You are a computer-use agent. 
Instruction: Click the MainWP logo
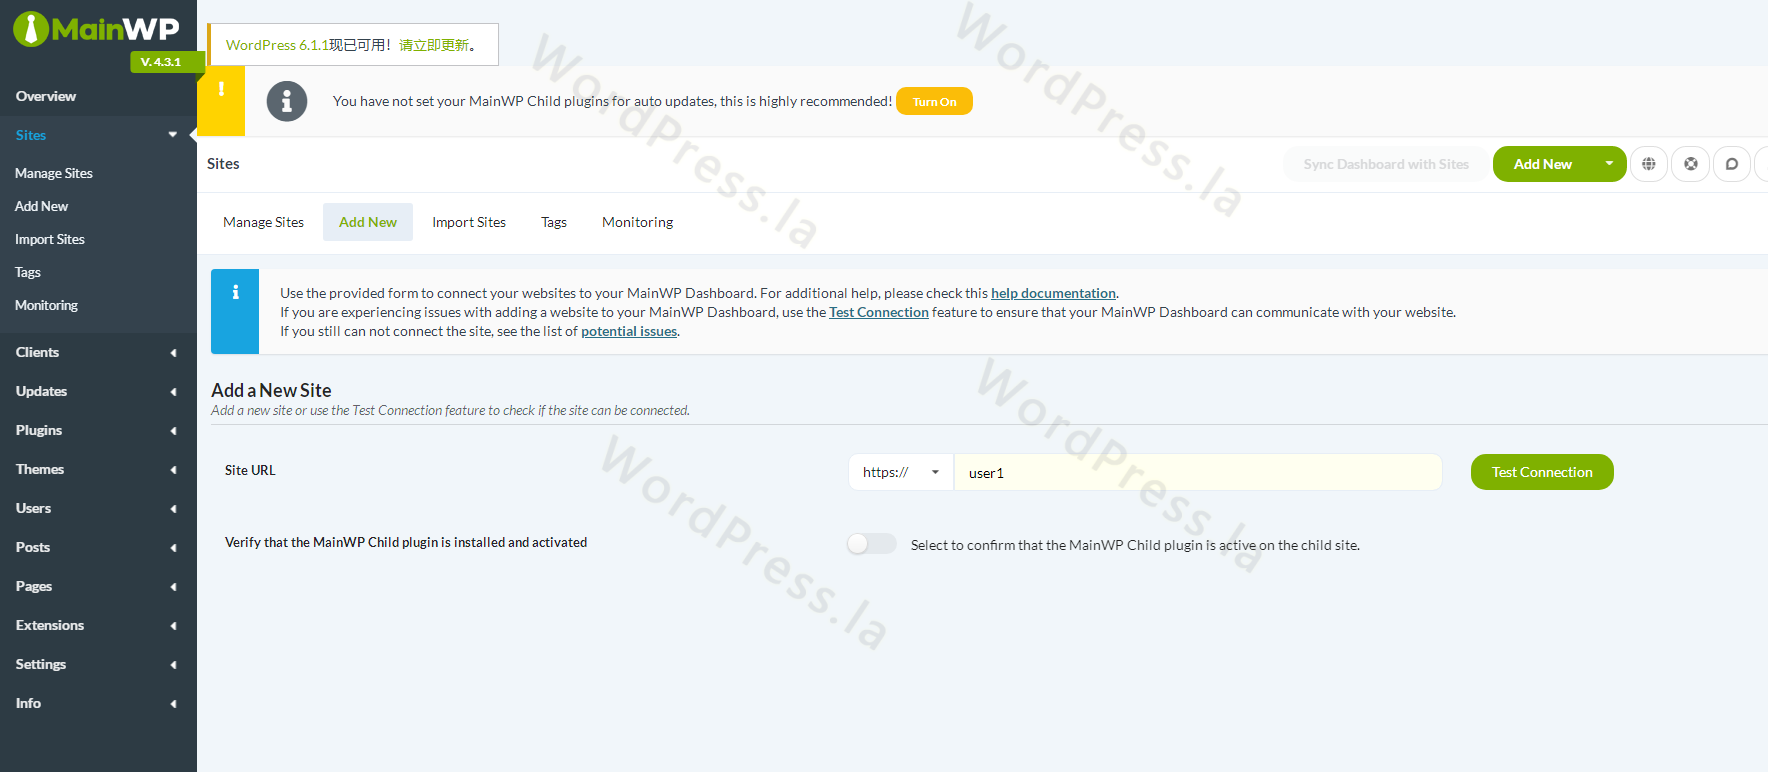coord(97,30)
